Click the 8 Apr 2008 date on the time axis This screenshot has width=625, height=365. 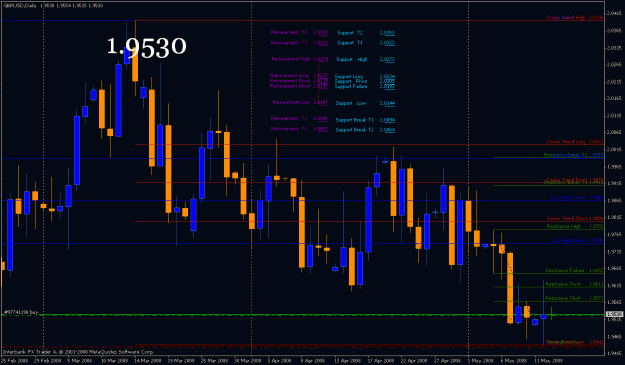pos(313,361)
